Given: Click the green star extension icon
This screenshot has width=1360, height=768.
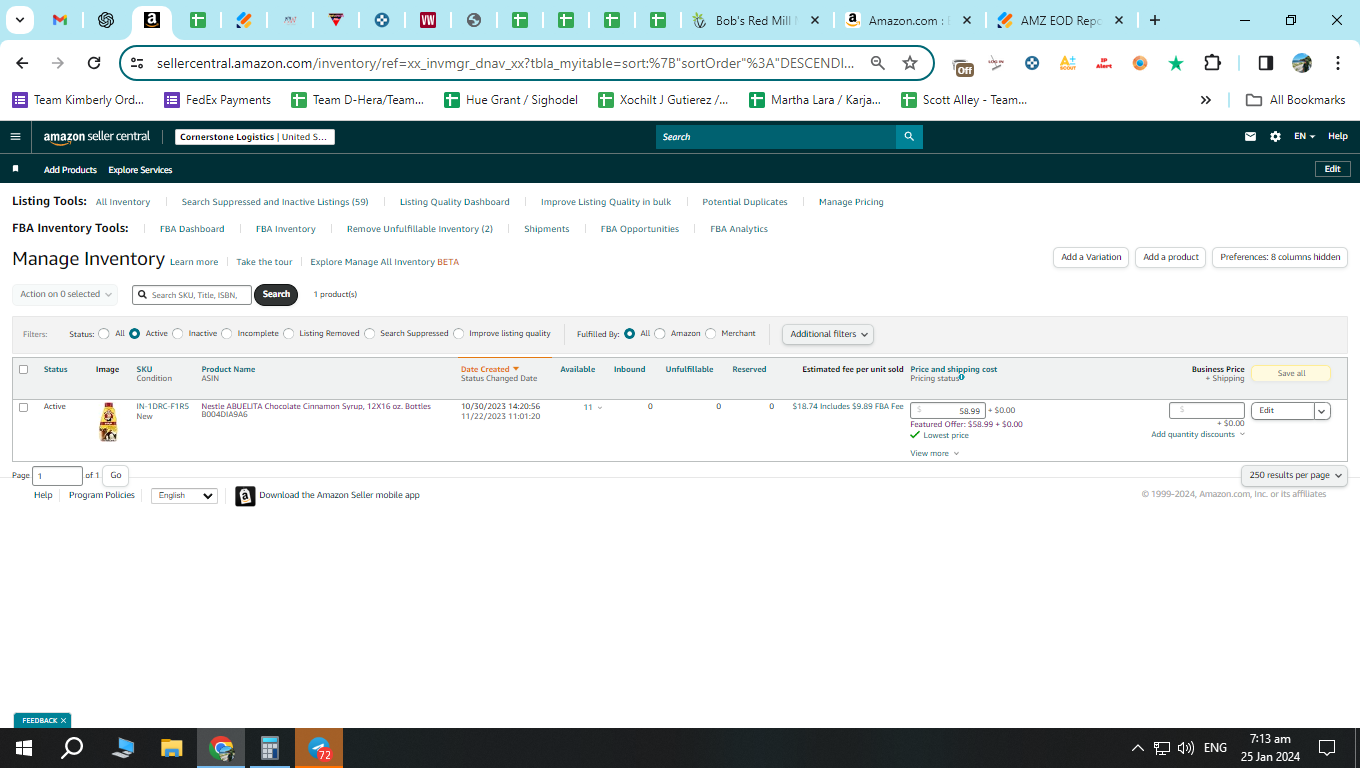Looking at the screenshot, I should click(x=1176, y=63).
